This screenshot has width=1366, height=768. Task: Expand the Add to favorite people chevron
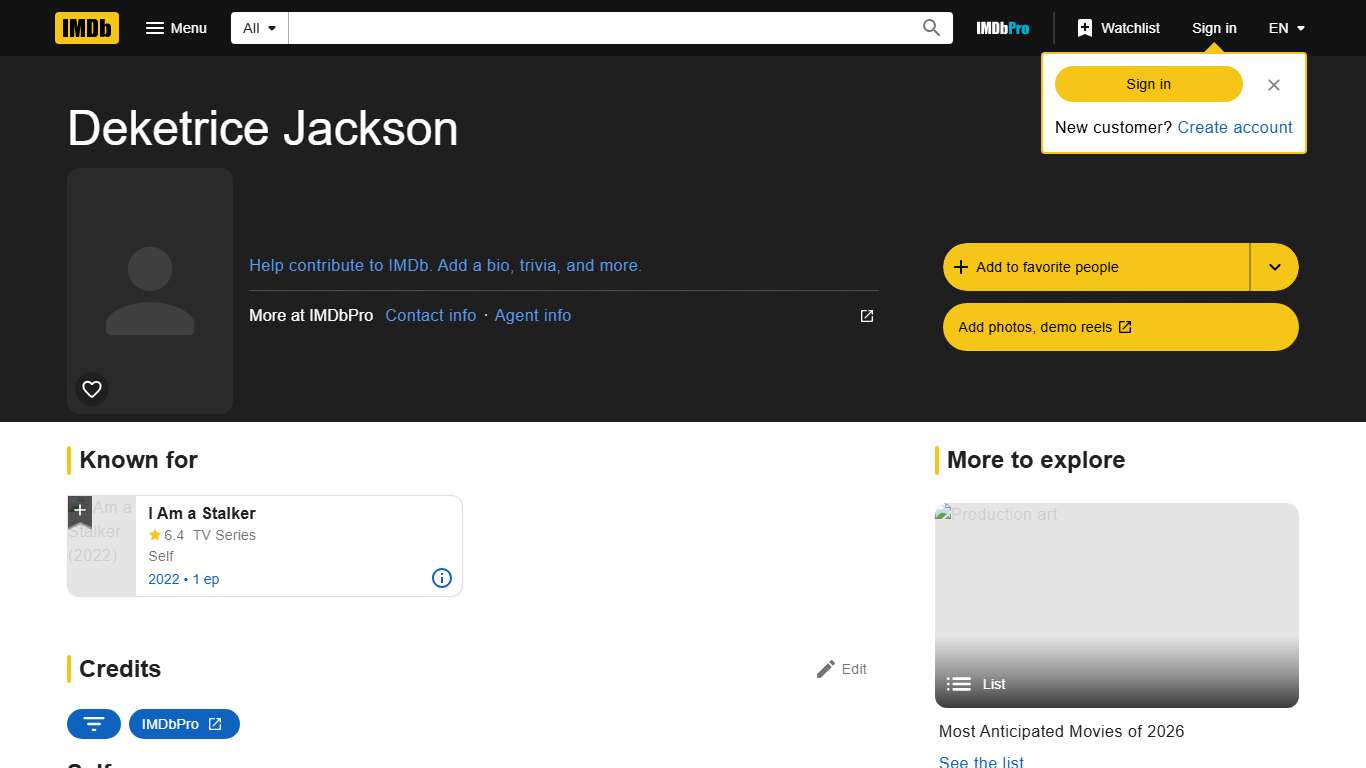tap(1274, 267)
